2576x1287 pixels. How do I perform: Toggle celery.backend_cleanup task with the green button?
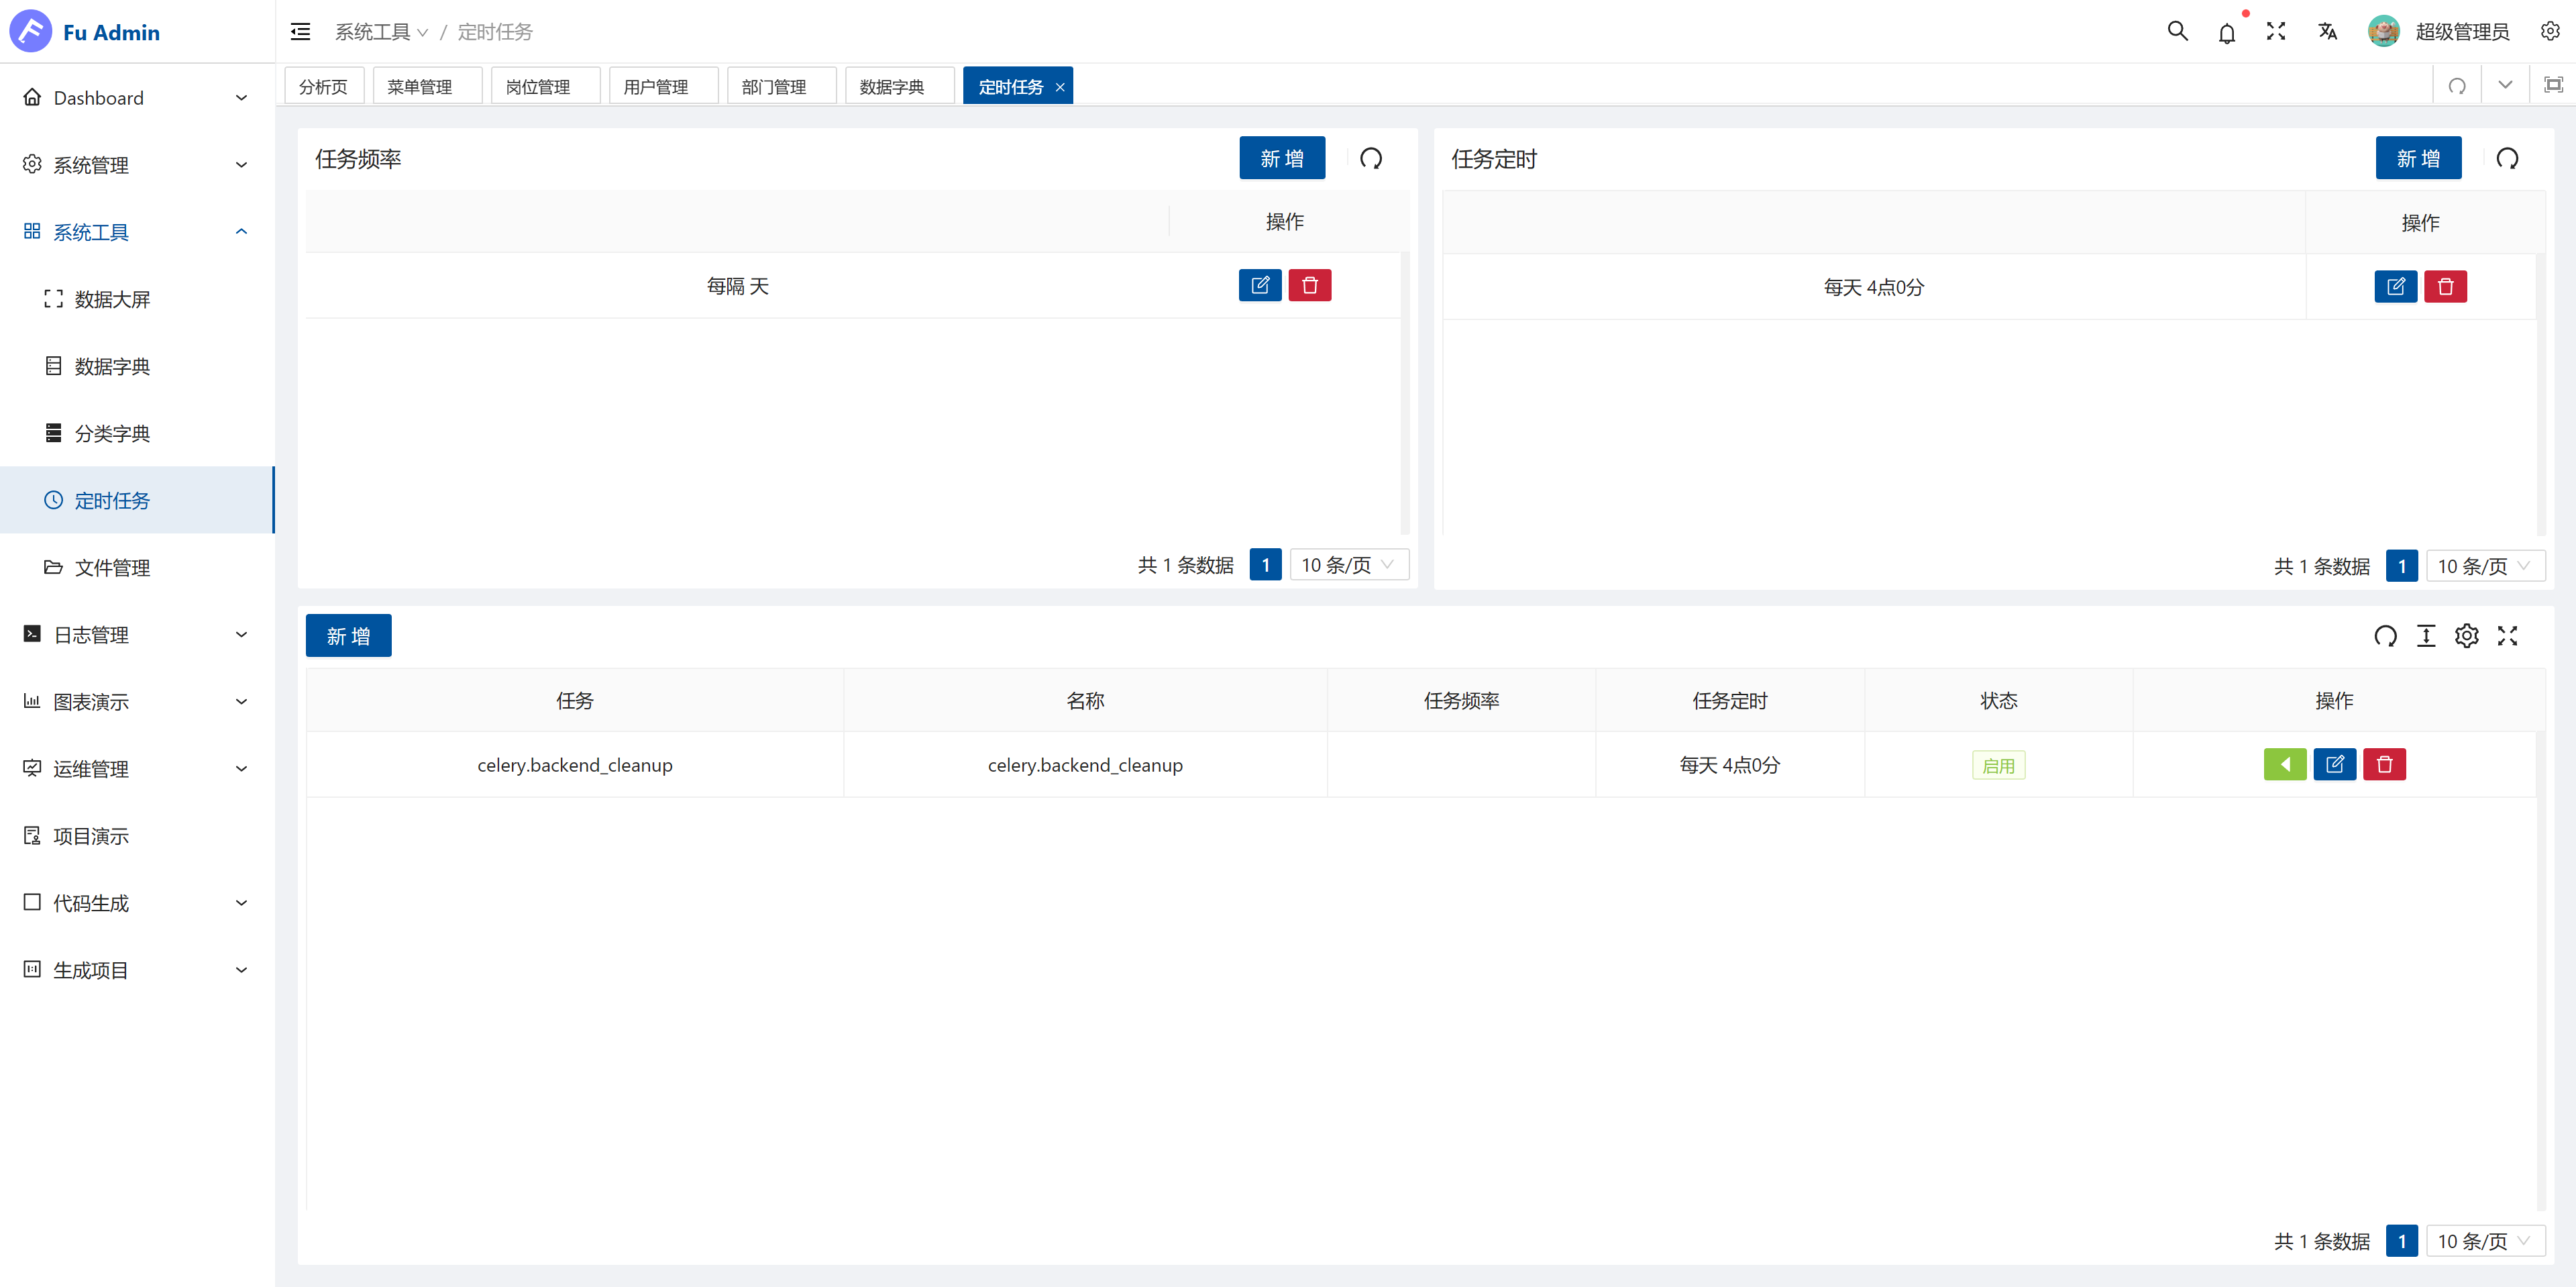coord(2284,765)
